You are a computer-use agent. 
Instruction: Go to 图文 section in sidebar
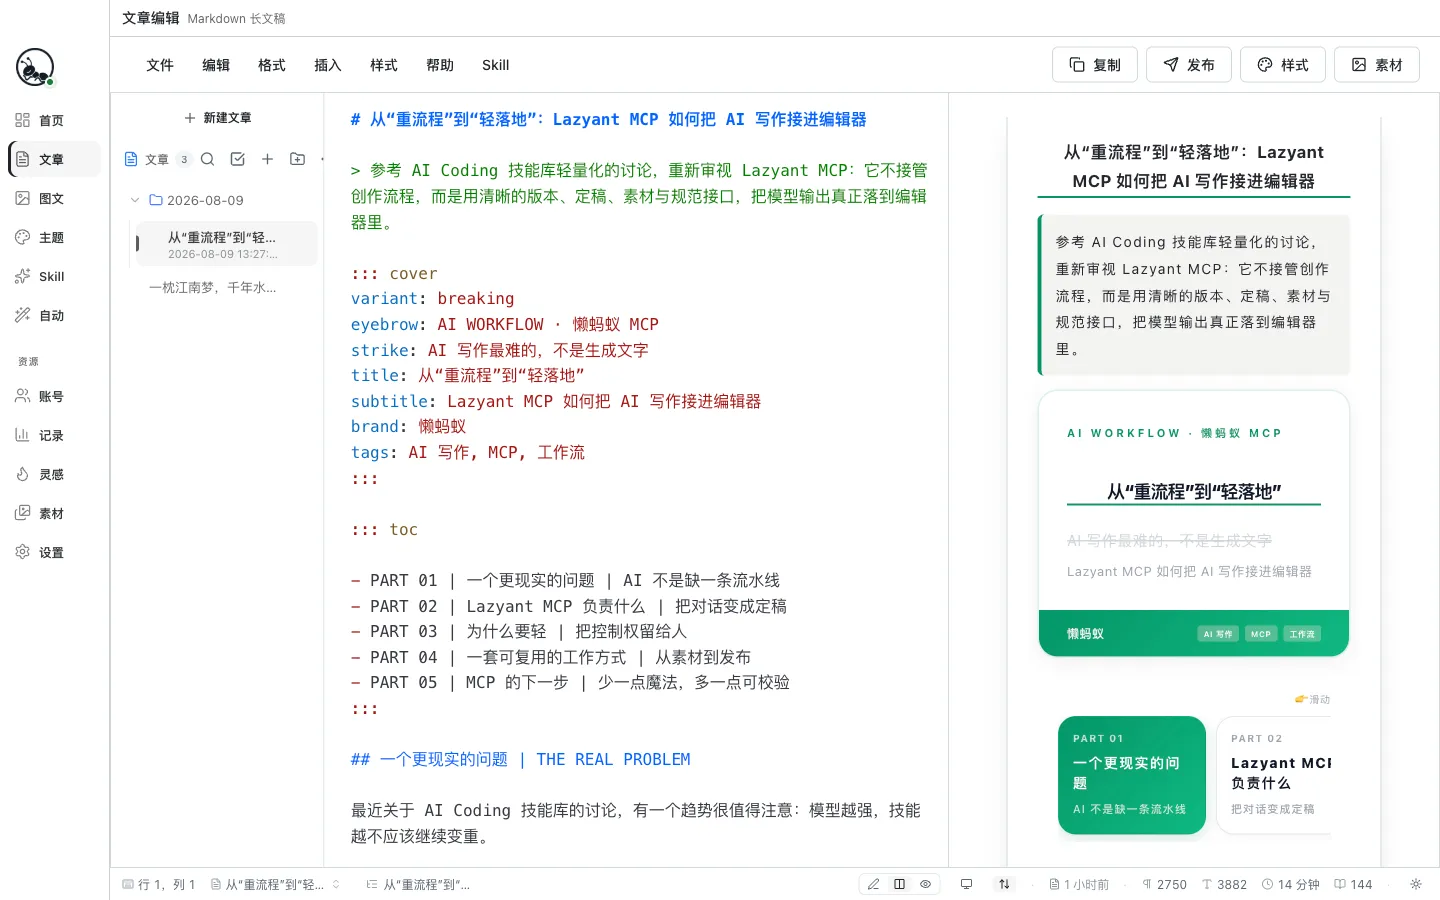(55, 198)
